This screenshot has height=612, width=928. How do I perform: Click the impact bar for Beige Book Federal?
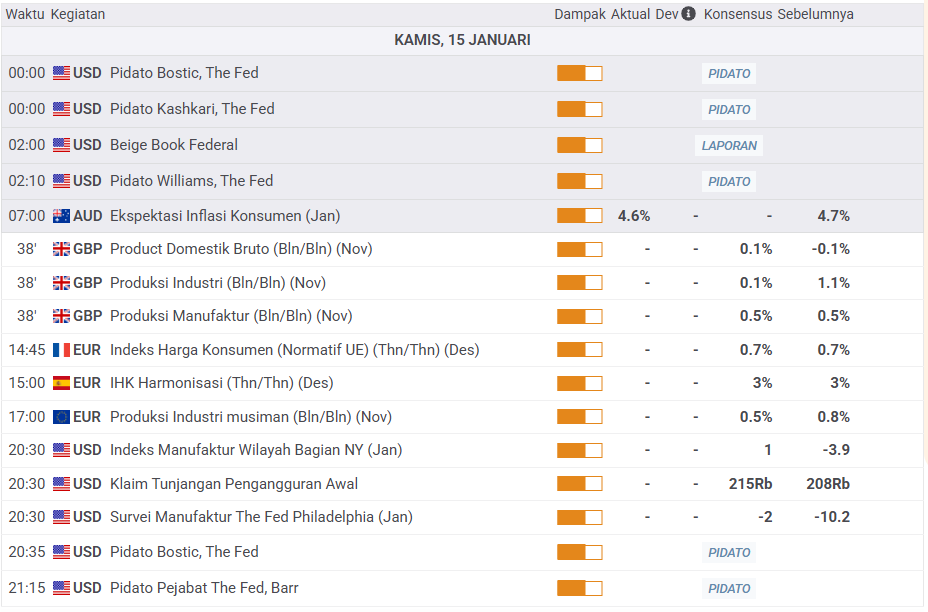579,146
